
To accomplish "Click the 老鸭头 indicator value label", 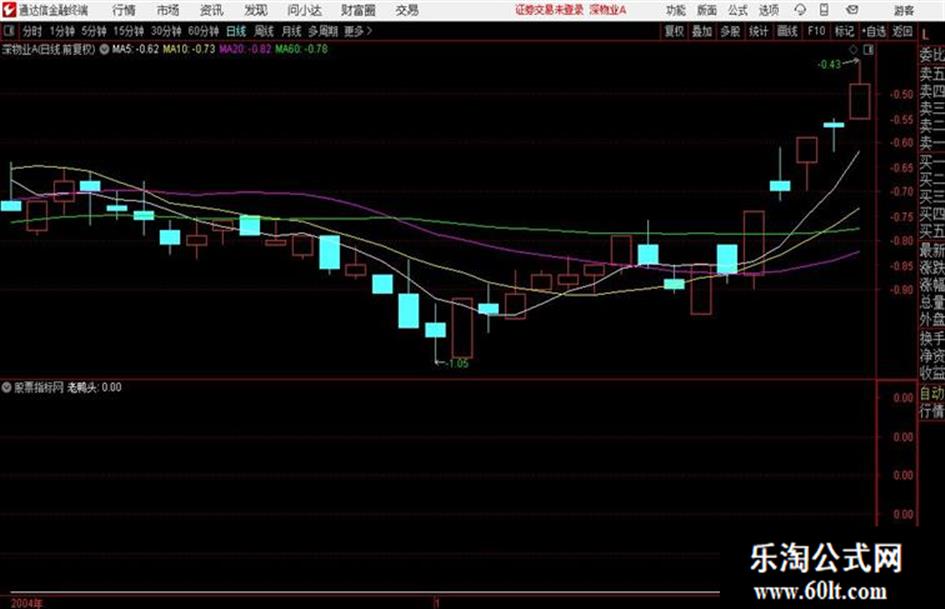I will pyautogui.click(x=94, y=387).
